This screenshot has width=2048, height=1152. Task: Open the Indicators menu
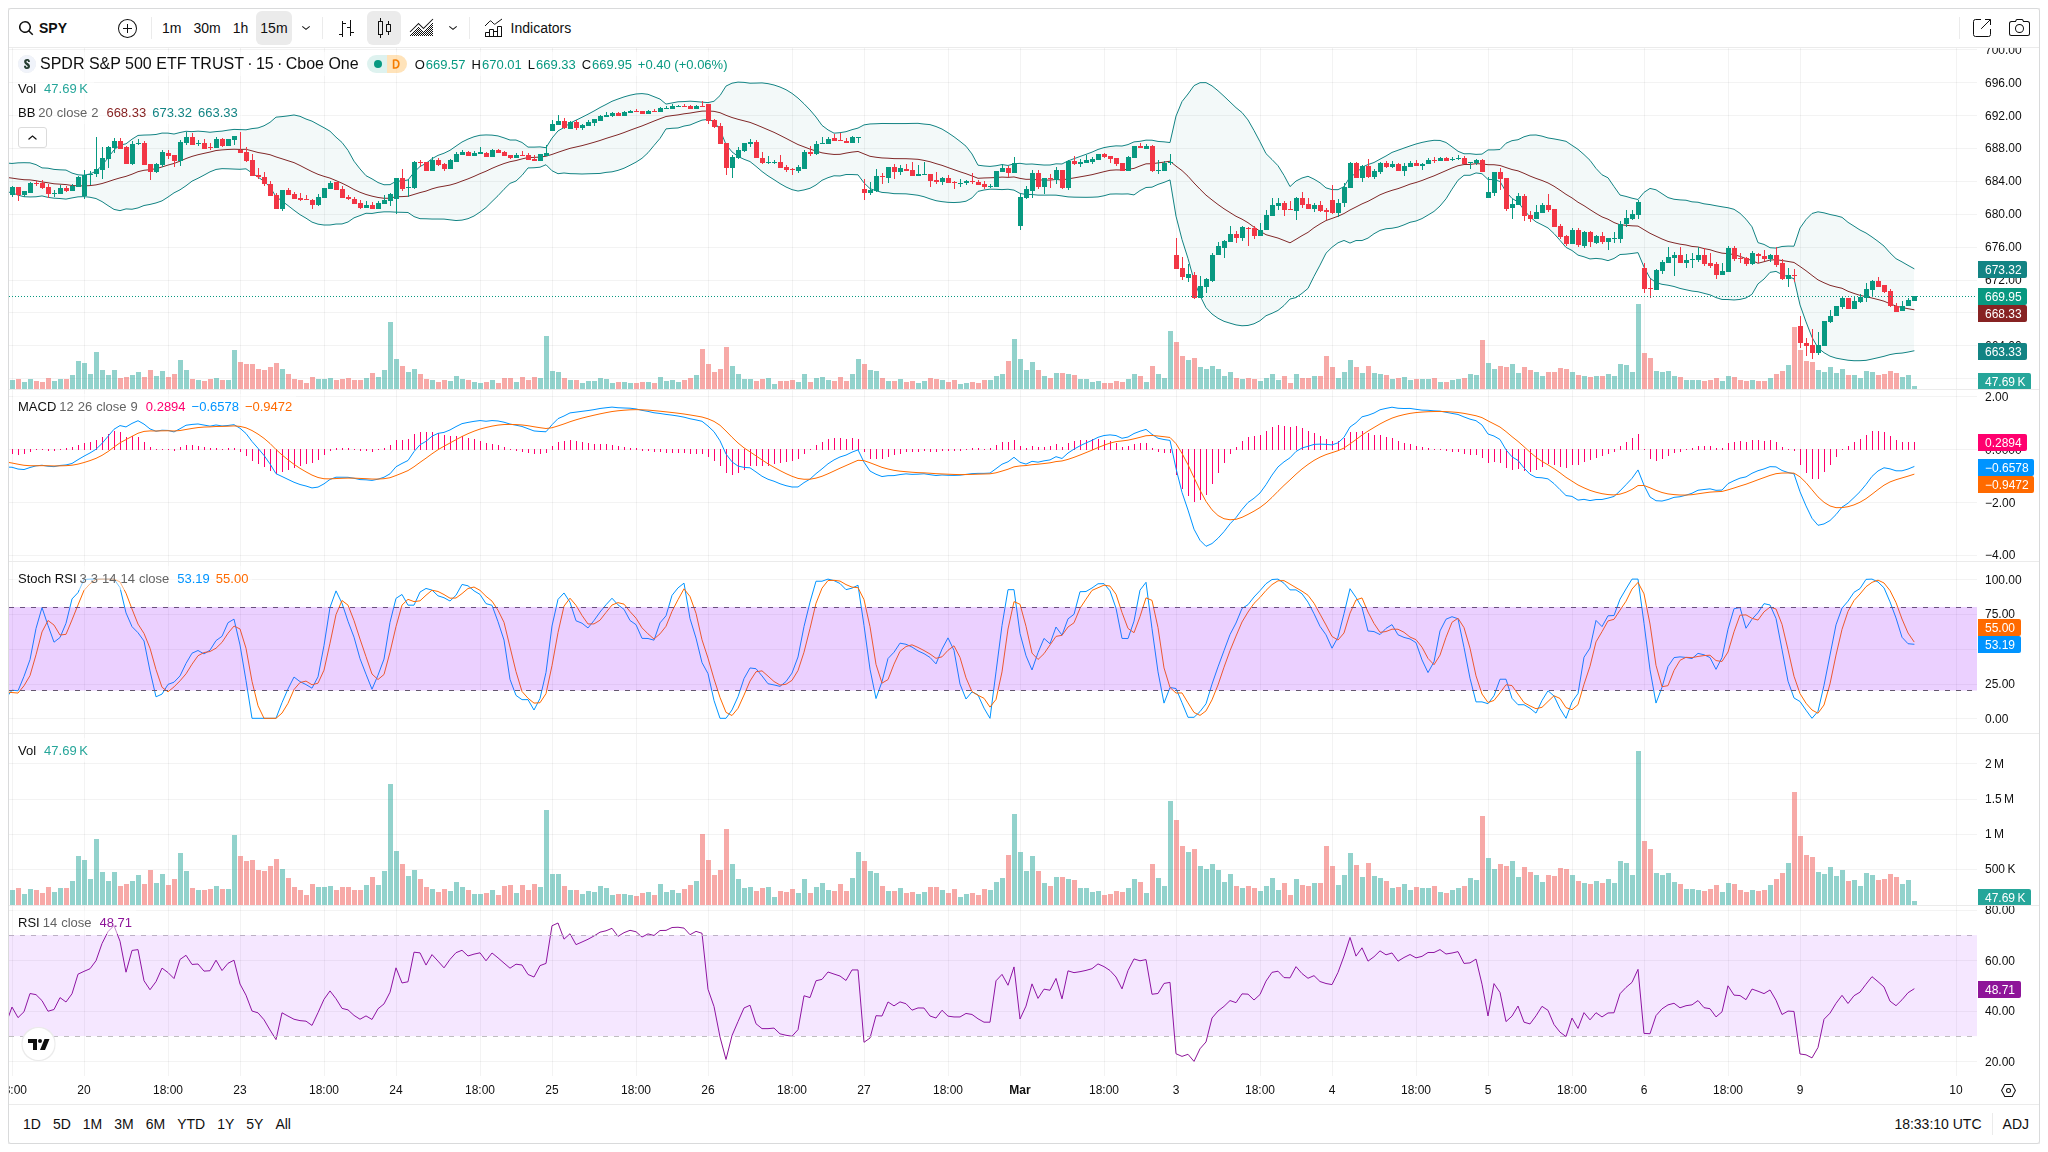point(528,28)
